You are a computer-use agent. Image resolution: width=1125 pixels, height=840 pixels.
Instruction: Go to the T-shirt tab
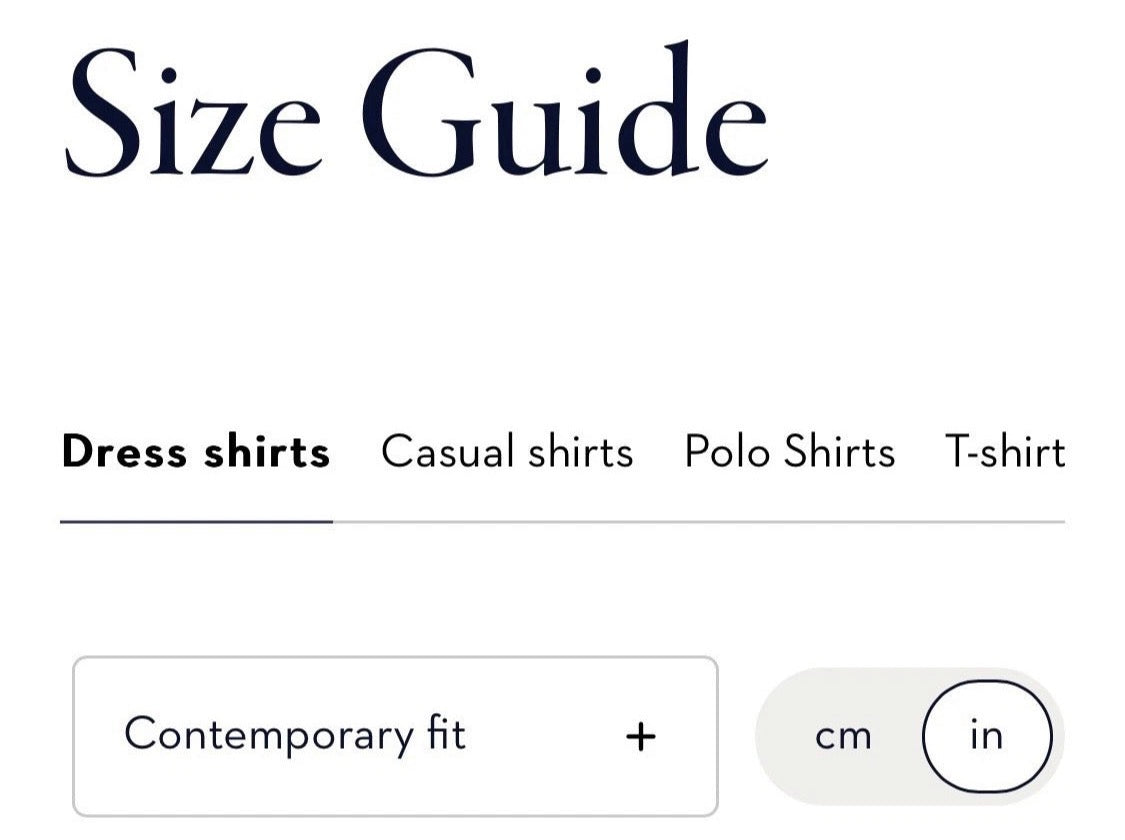(x=1004, y=452)
